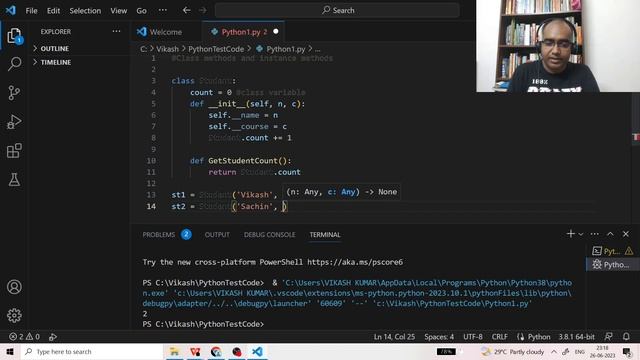The image size is (640, 360).
Task: Open the Accounts menu icon
Action: (x=14, y=287)
